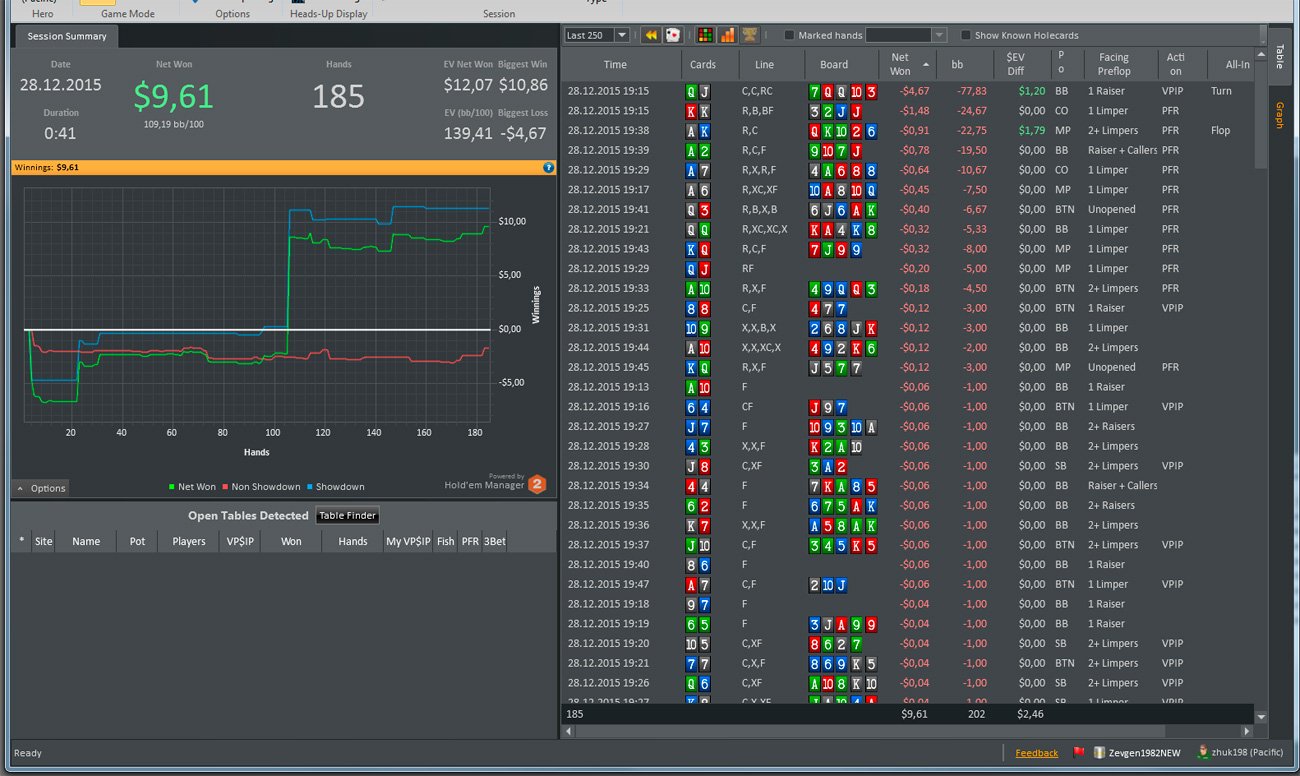Click the Players column header in Open Tables
Viewport: 1300px width, 776px height.
coord(189,541)
